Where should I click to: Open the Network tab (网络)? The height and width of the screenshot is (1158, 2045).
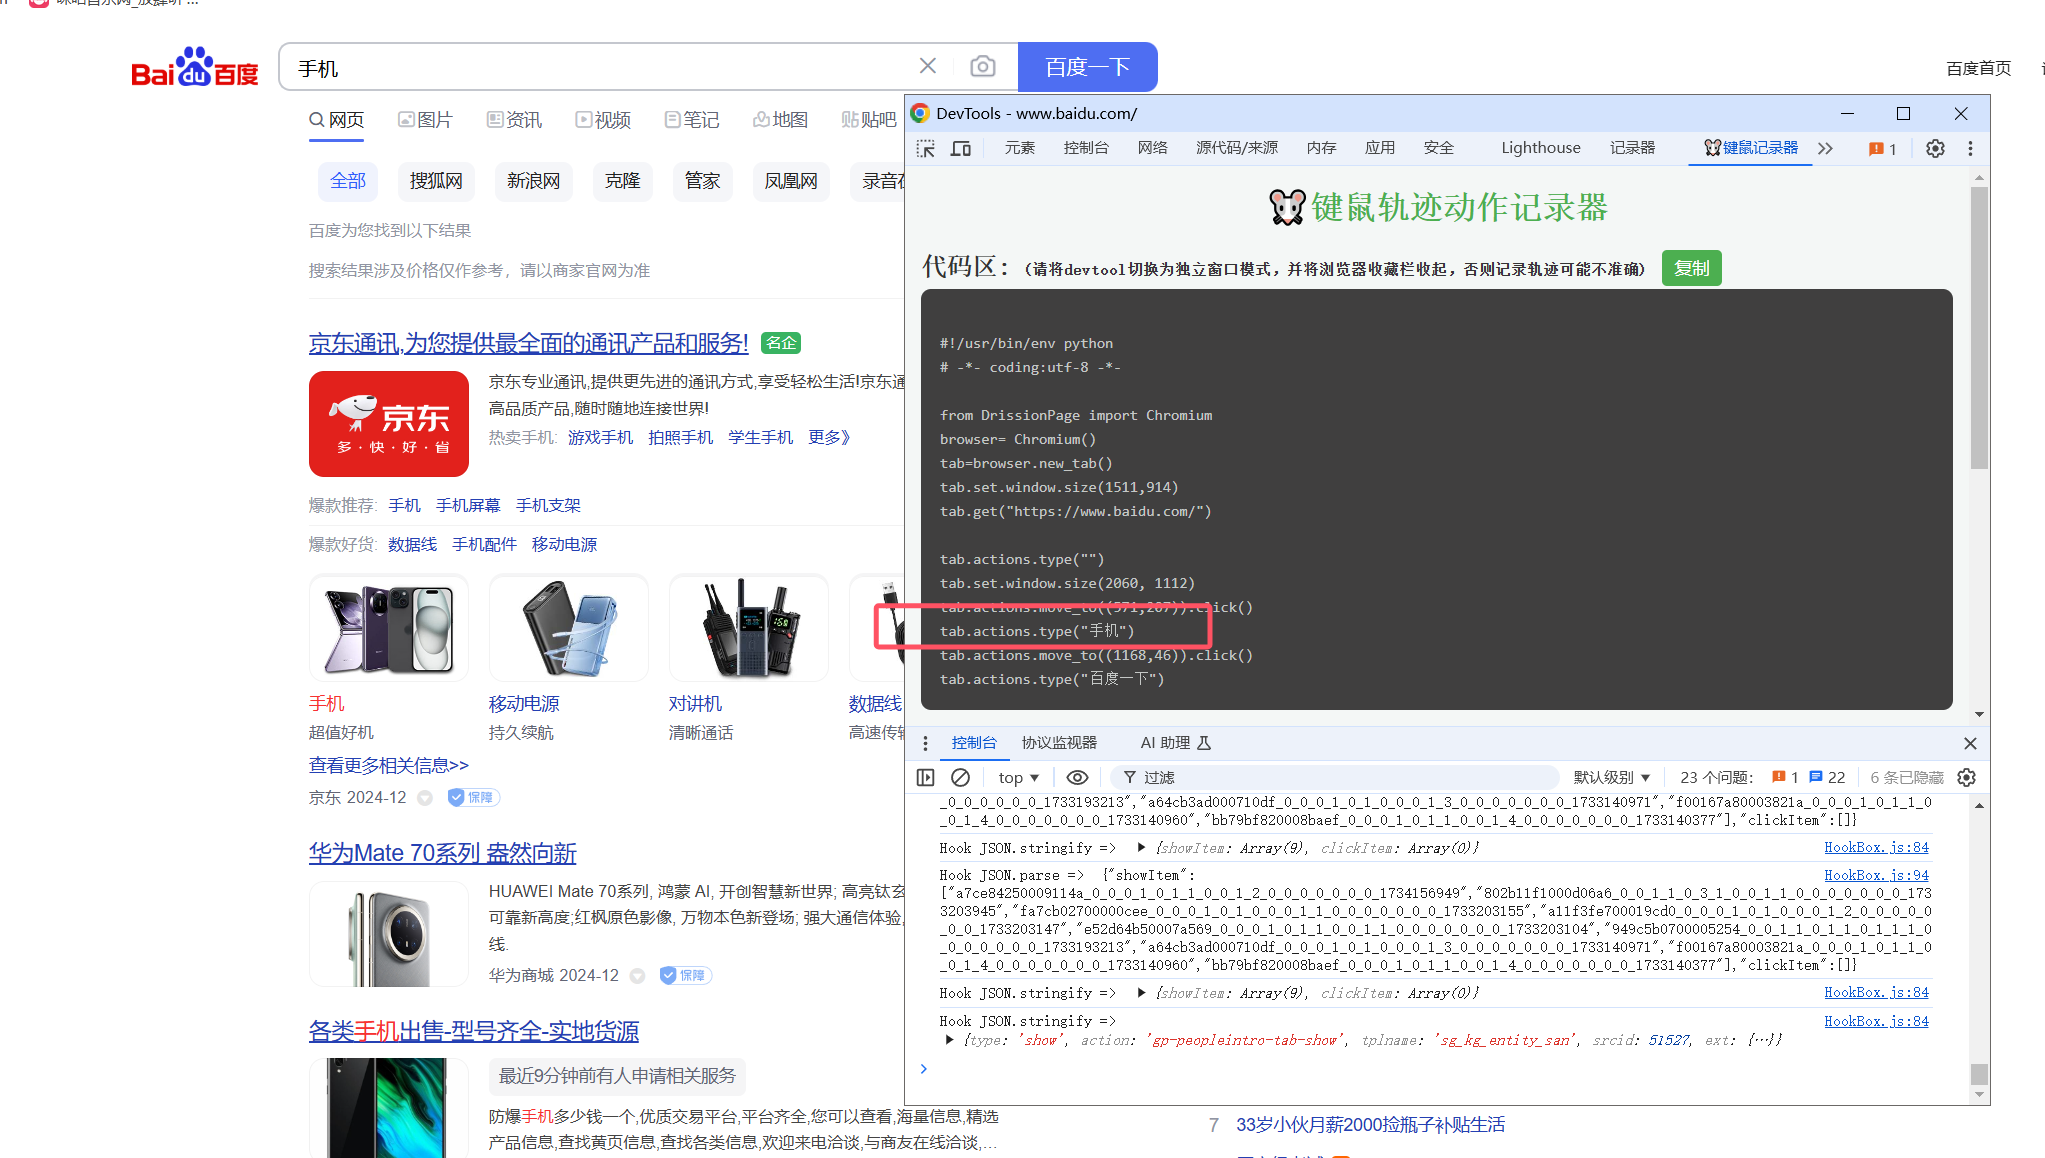(1152, 148)
